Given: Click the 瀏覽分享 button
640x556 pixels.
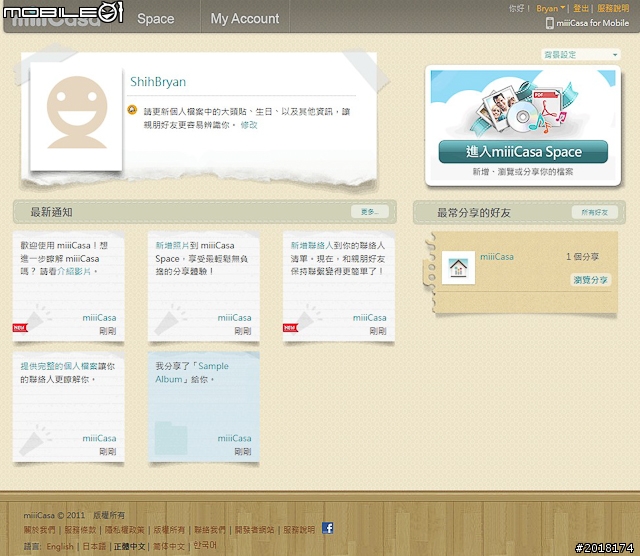Looking at the screenshot, I should (x=590, y=280).
